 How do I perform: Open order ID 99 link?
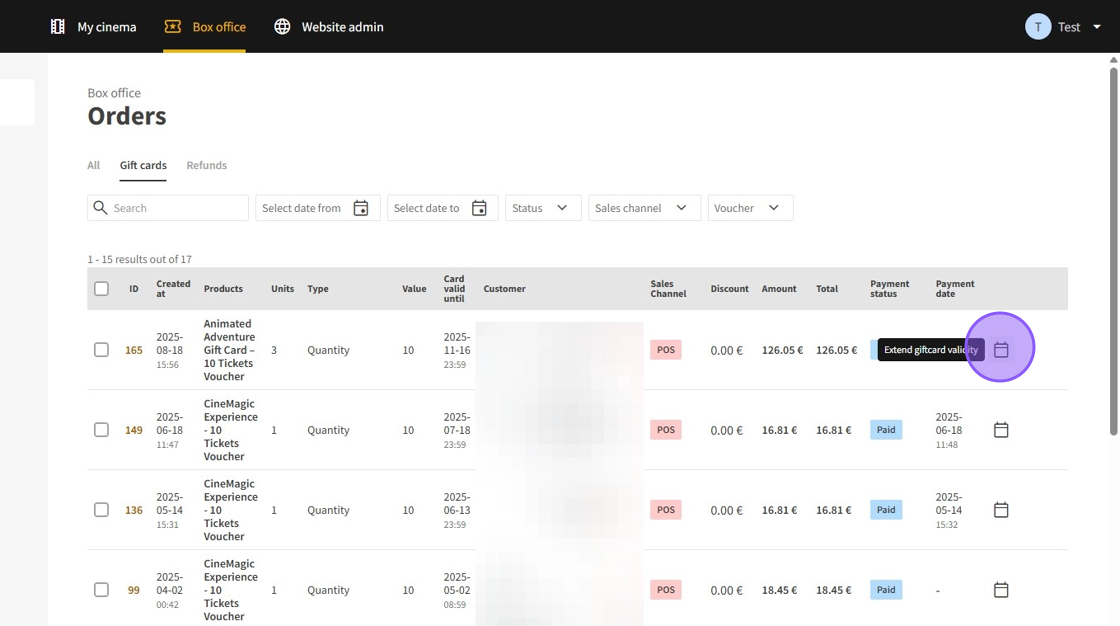tap(134, 590)
